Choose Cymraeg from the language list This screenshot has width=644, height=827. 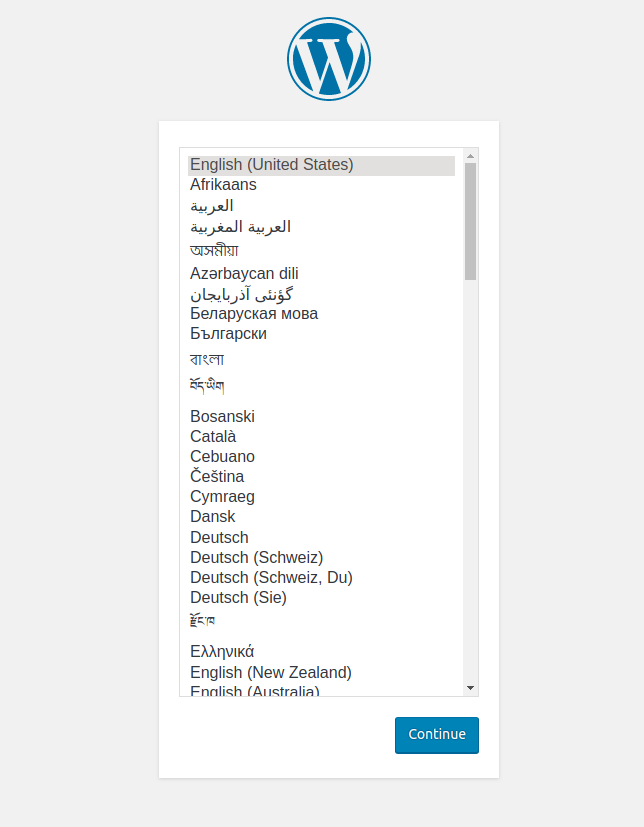[222, 496]
